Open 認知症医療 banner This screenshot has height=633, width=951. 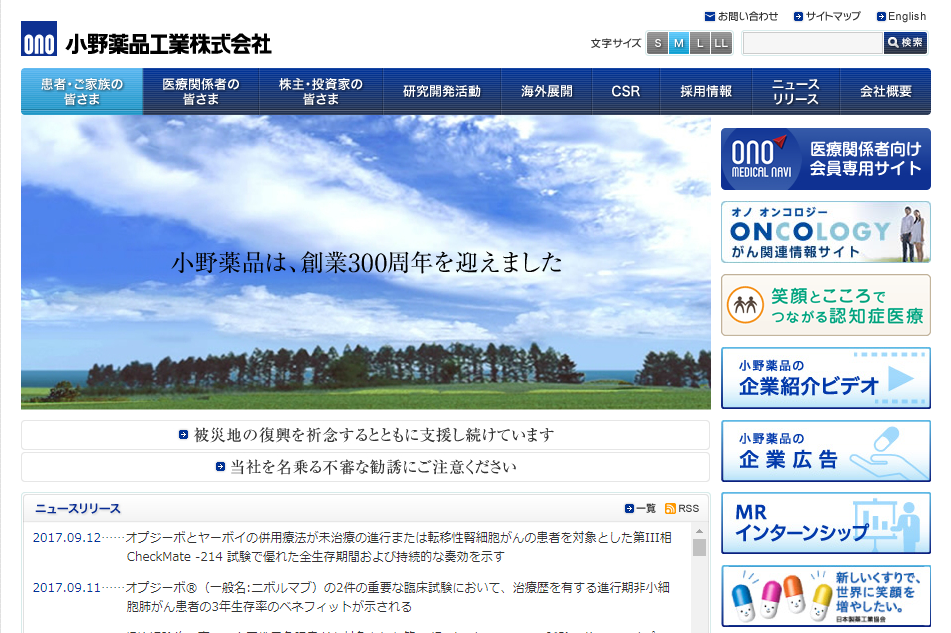(825, 305)
